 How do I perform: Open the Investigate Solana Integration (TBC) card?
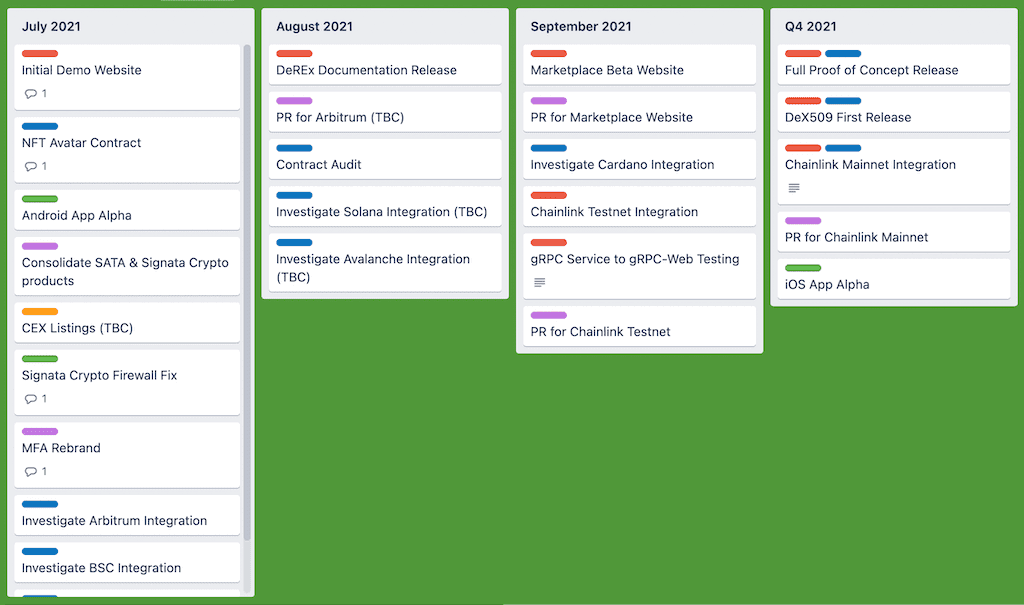point(385,206)
